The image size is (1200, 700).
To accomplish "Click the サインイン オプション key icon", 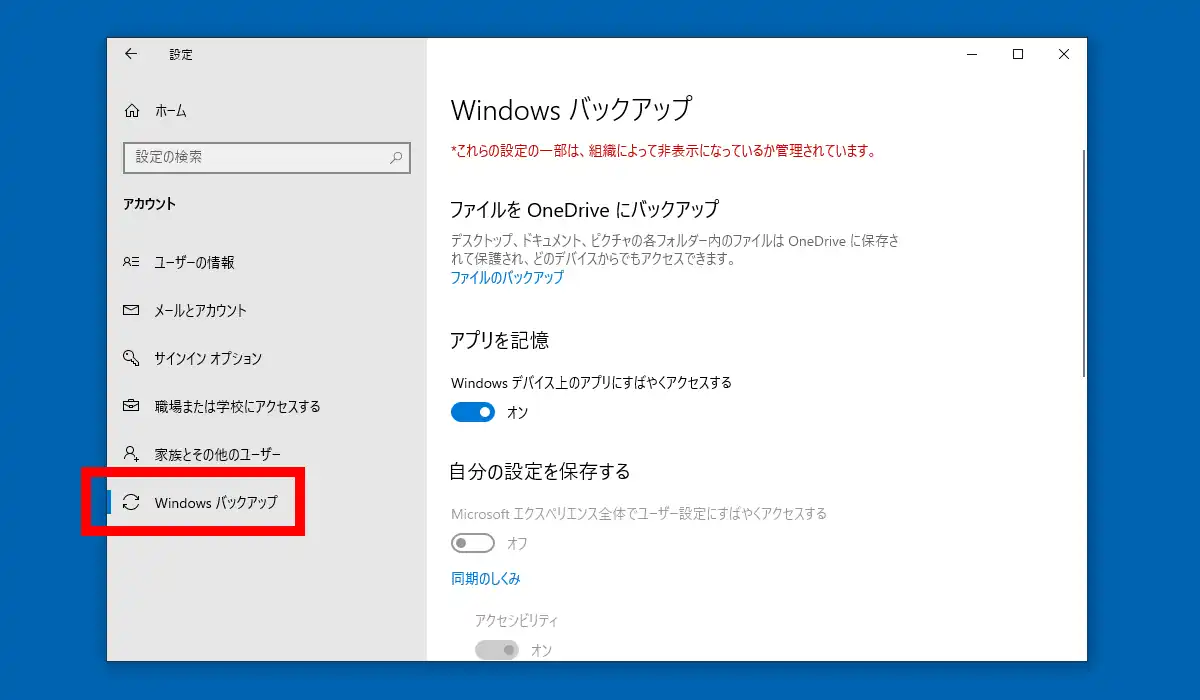I will point(131,358).
